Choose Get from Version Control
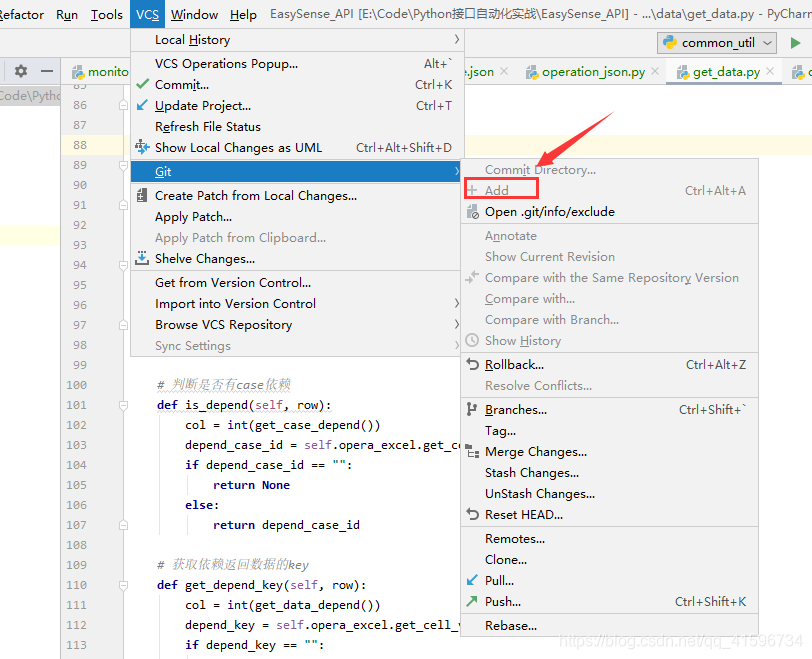The height and width of the screenshot is (659, 812). click(x=295, y=282)
